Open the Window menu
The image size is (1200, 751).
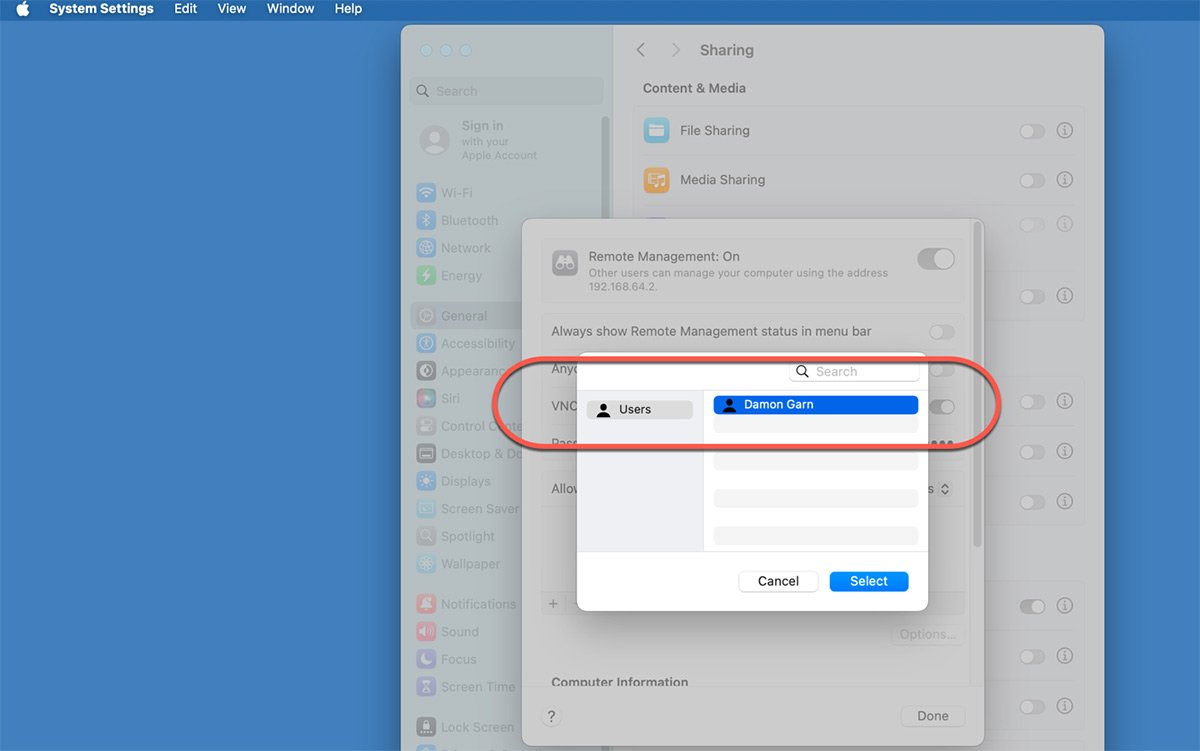pos(290,9)
